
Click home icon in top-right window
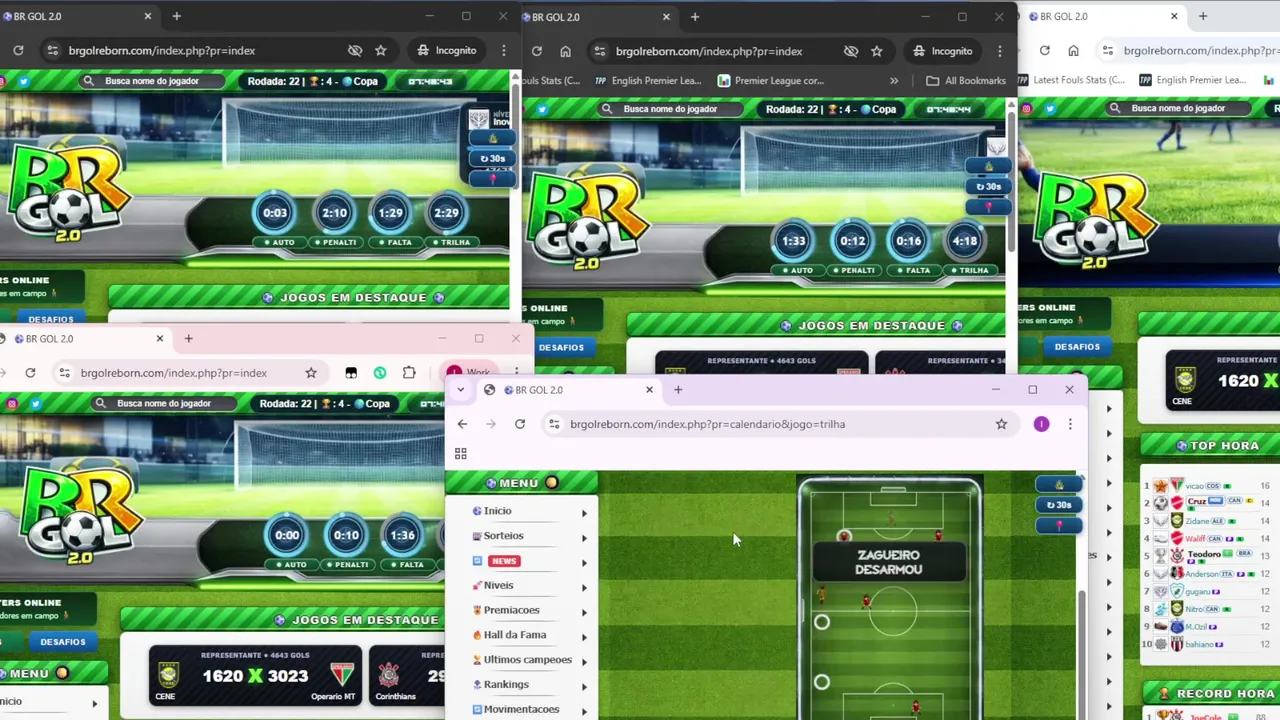tap(1073, 50)
